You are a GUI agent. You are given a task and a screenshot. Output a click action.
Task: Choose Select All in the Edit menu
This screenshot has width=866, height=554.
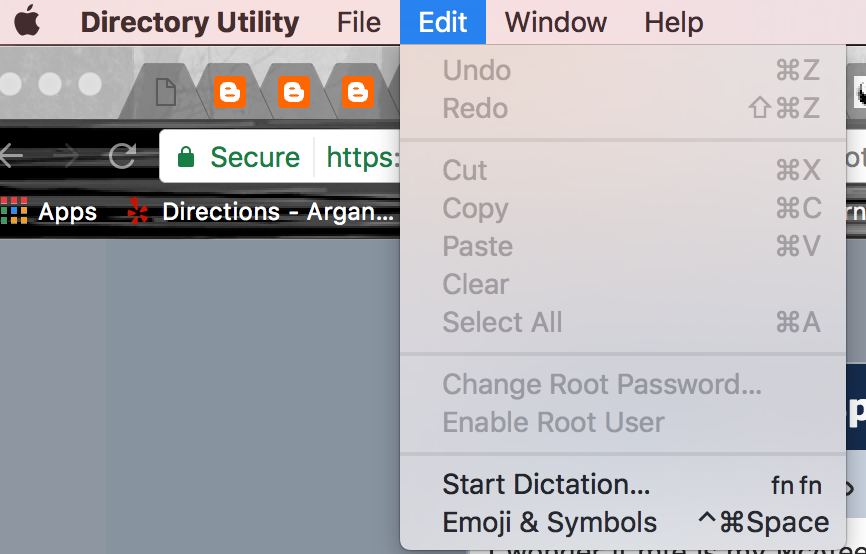[x=623, y=323]
